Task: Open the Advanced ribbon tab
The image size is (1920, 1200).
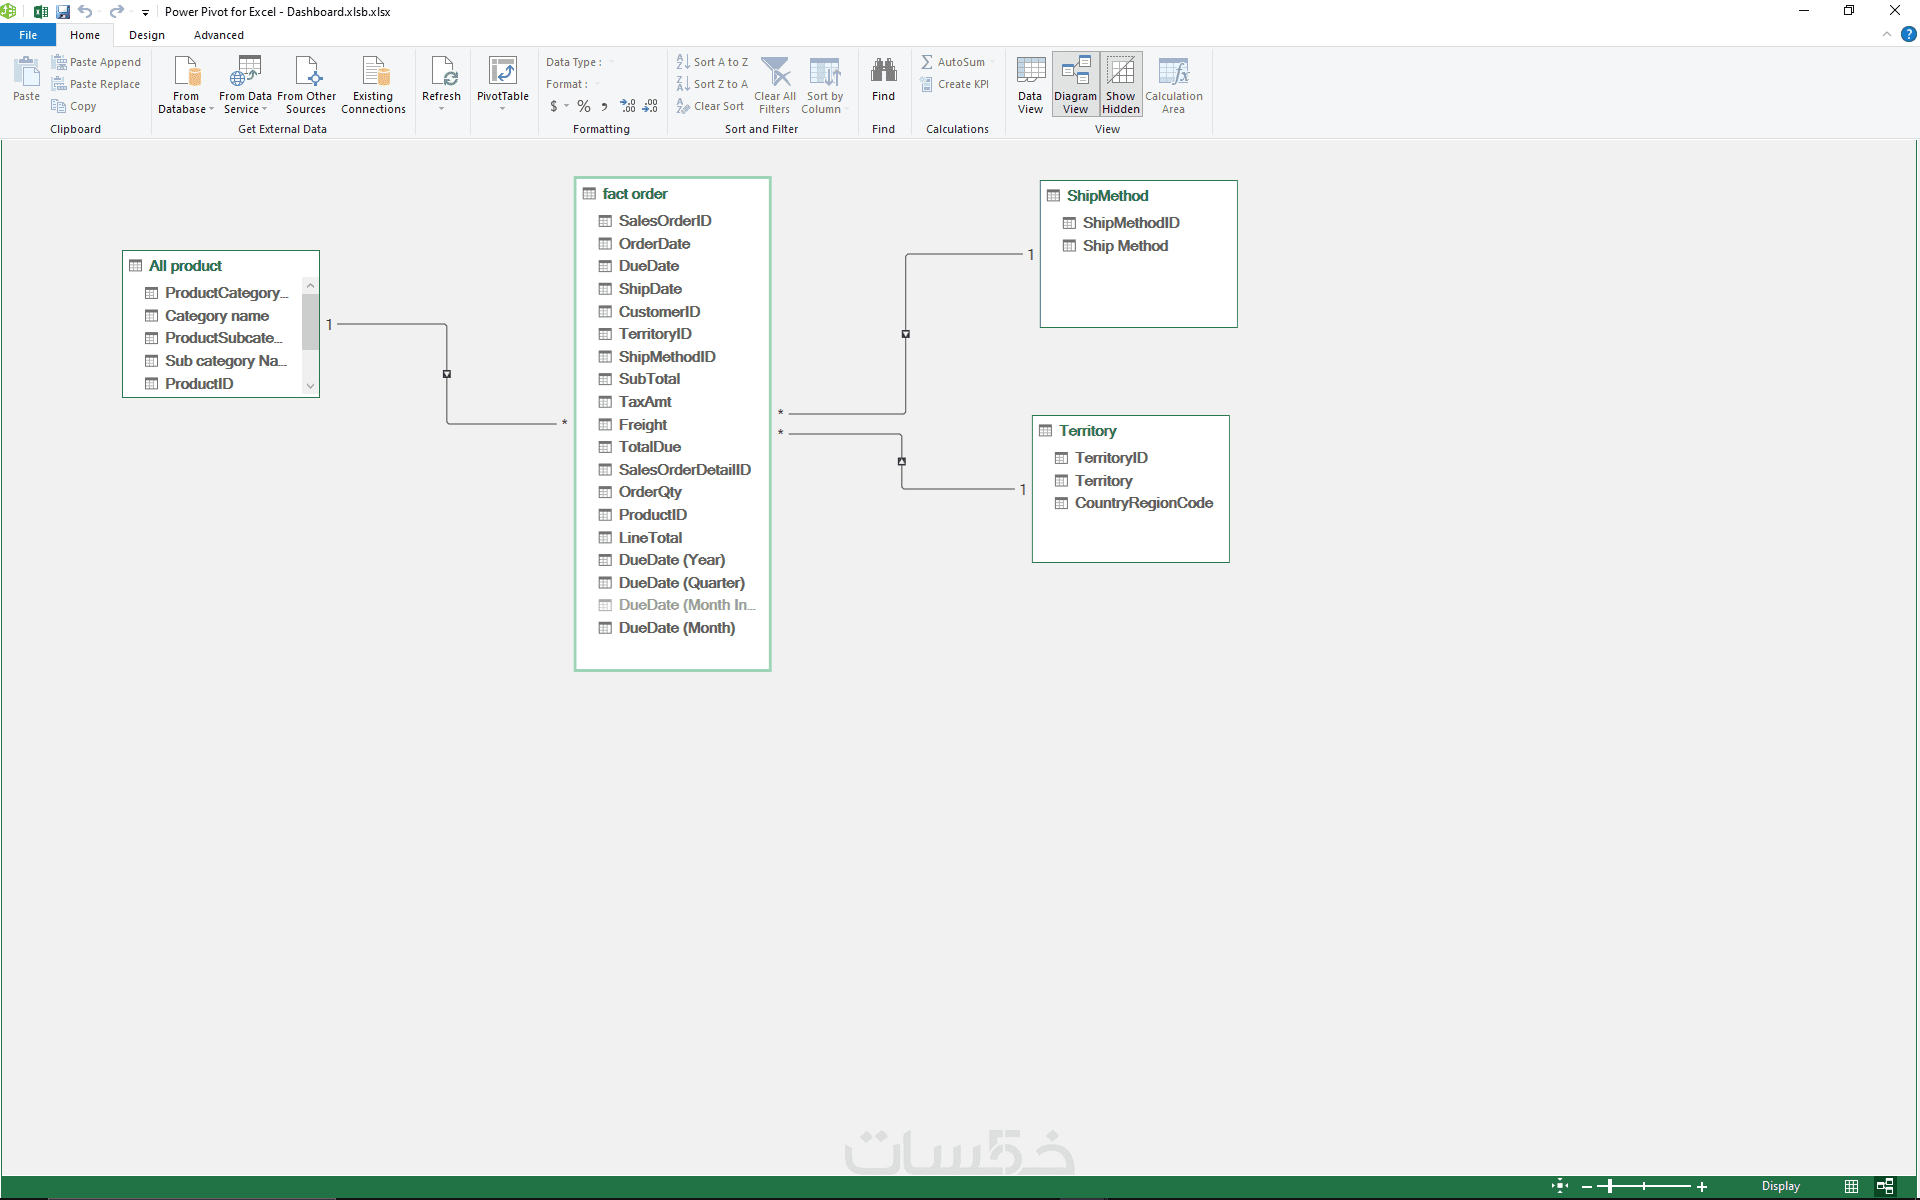Action: coord(219,35)
